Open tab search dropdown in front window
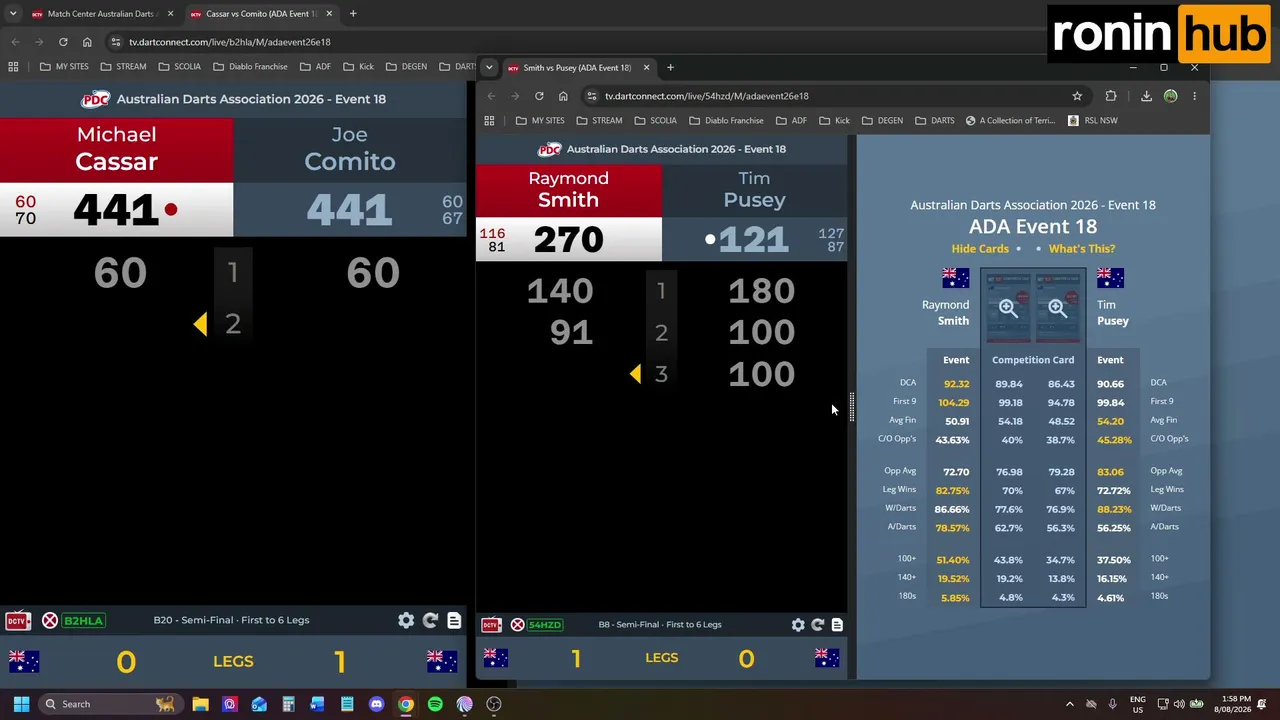 tap(489, 68)
